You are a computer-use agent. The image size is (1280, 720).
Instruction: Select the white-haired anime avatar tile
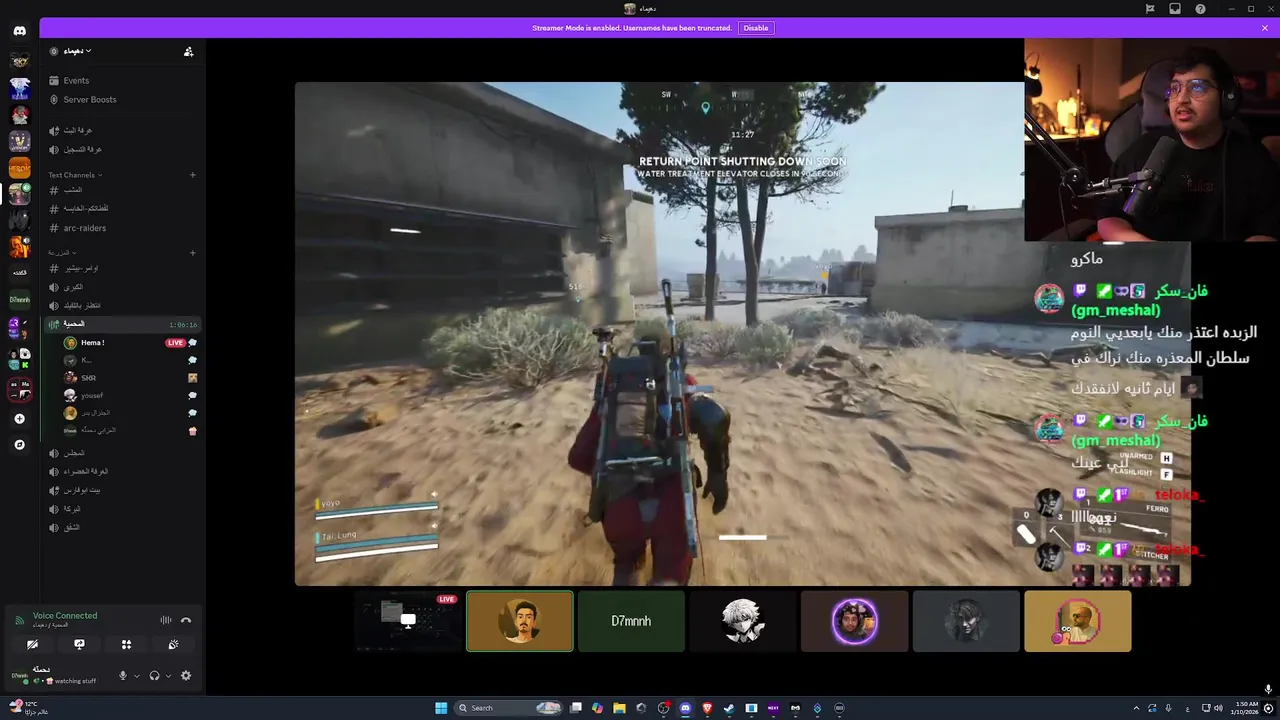743,621
